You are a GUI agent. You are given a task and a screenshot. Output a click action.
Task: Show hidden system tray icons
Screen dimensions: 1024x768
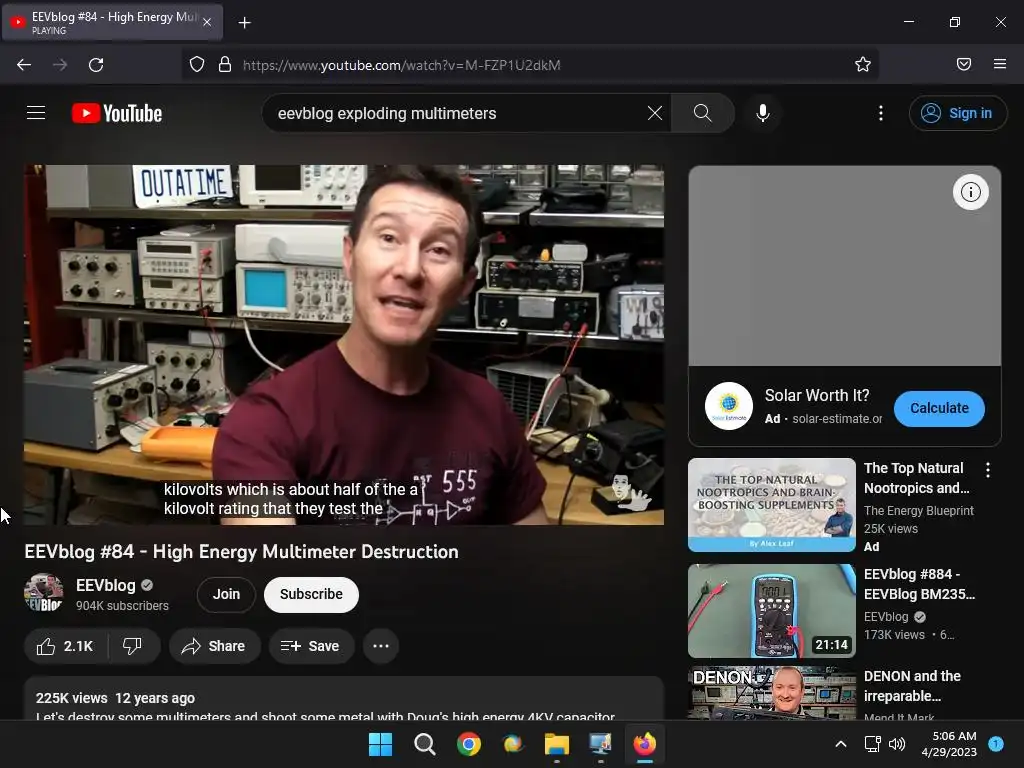[841, 744]
